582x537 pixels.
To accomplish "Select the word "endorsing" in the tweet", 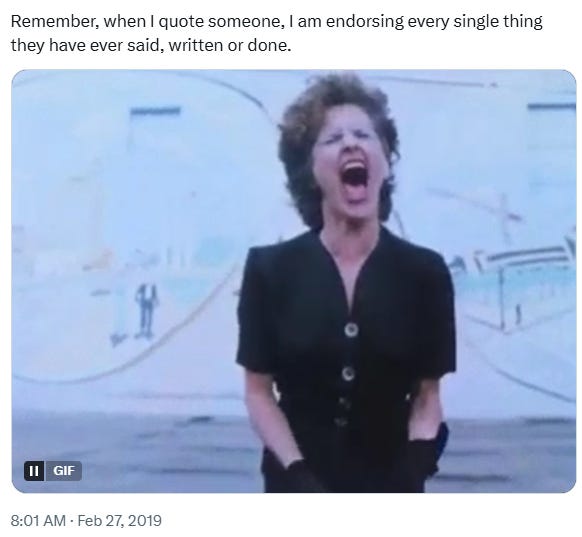I will point(364,22).
